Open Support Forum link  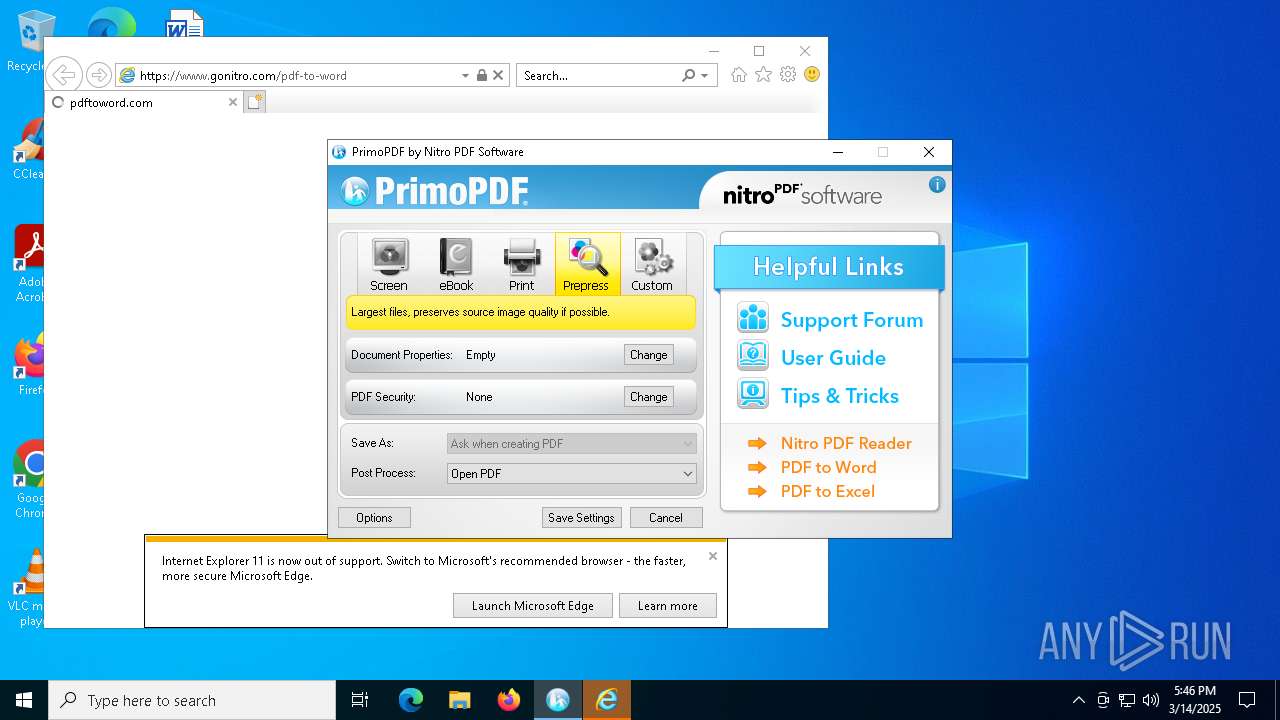852,320
